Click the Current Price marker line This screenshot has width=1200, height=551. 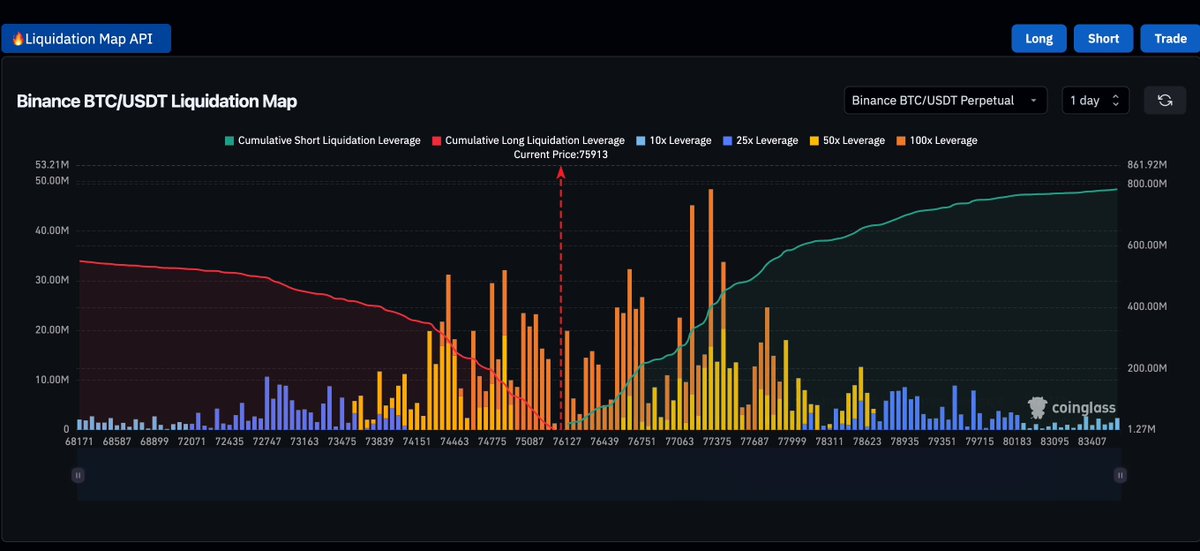(x=561, y=298)
